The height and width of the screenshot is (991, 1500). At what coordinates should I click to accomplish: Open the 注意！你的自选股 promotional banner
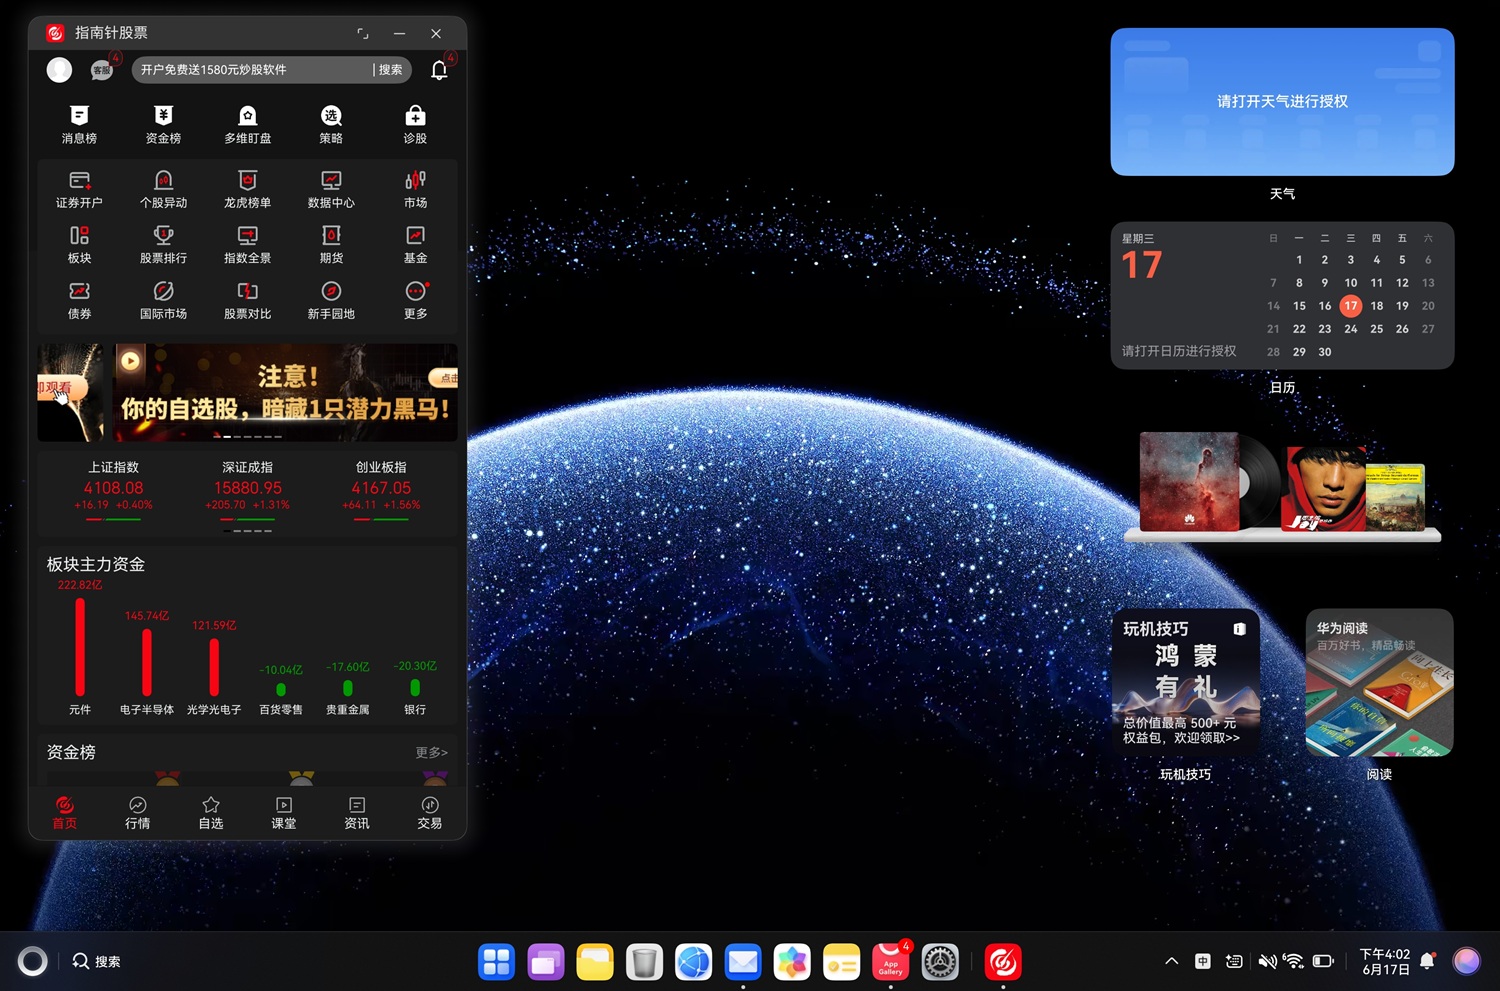click(286, 392)
